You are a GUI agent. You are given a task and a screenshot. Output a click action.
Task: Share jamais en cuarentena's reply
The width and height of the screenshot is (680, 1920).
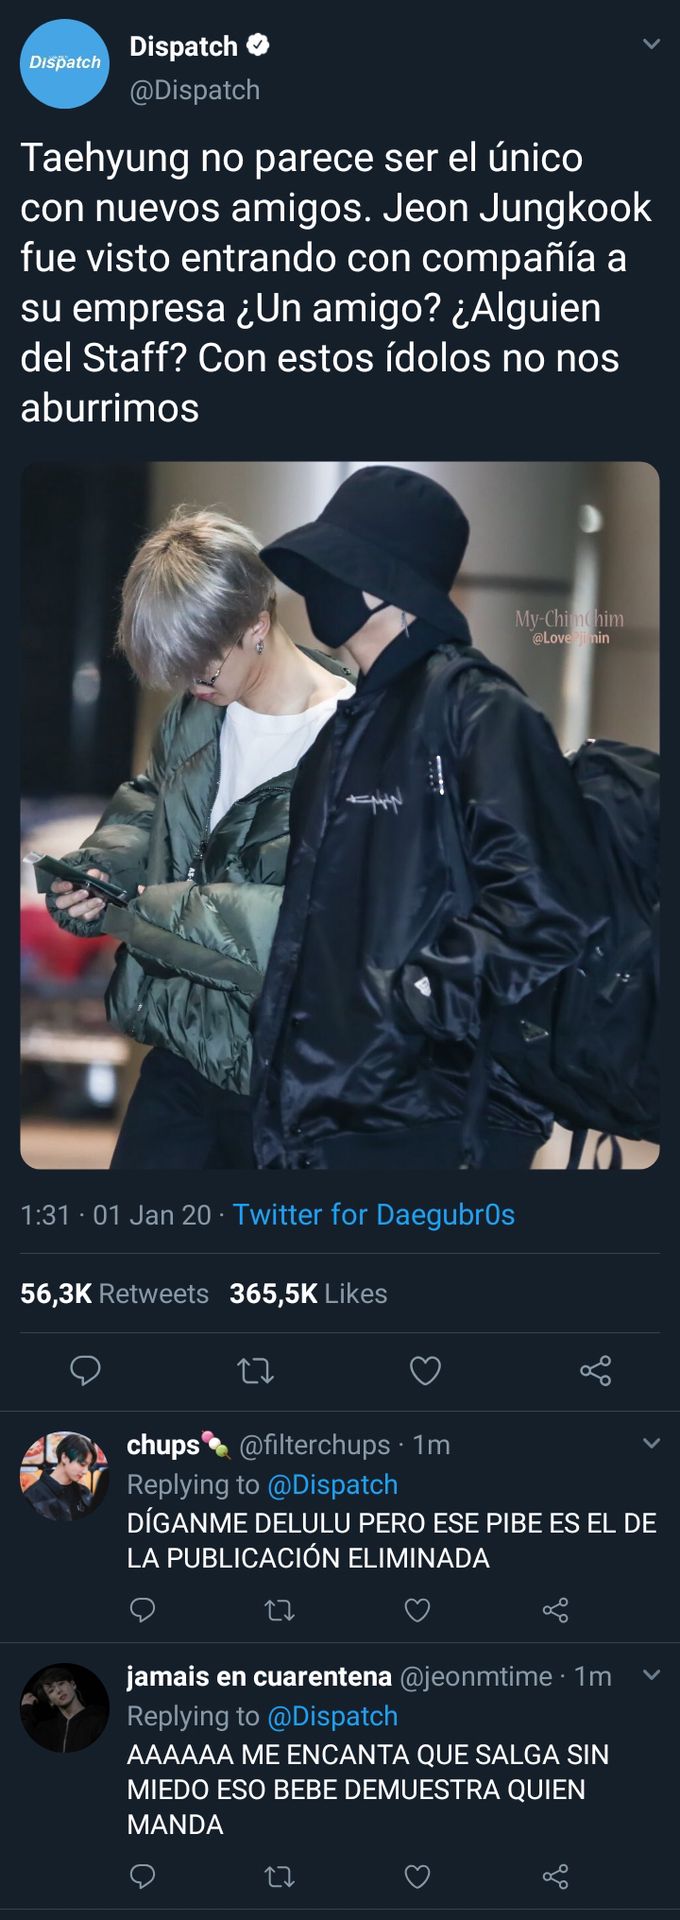(x=555, y=1877)
